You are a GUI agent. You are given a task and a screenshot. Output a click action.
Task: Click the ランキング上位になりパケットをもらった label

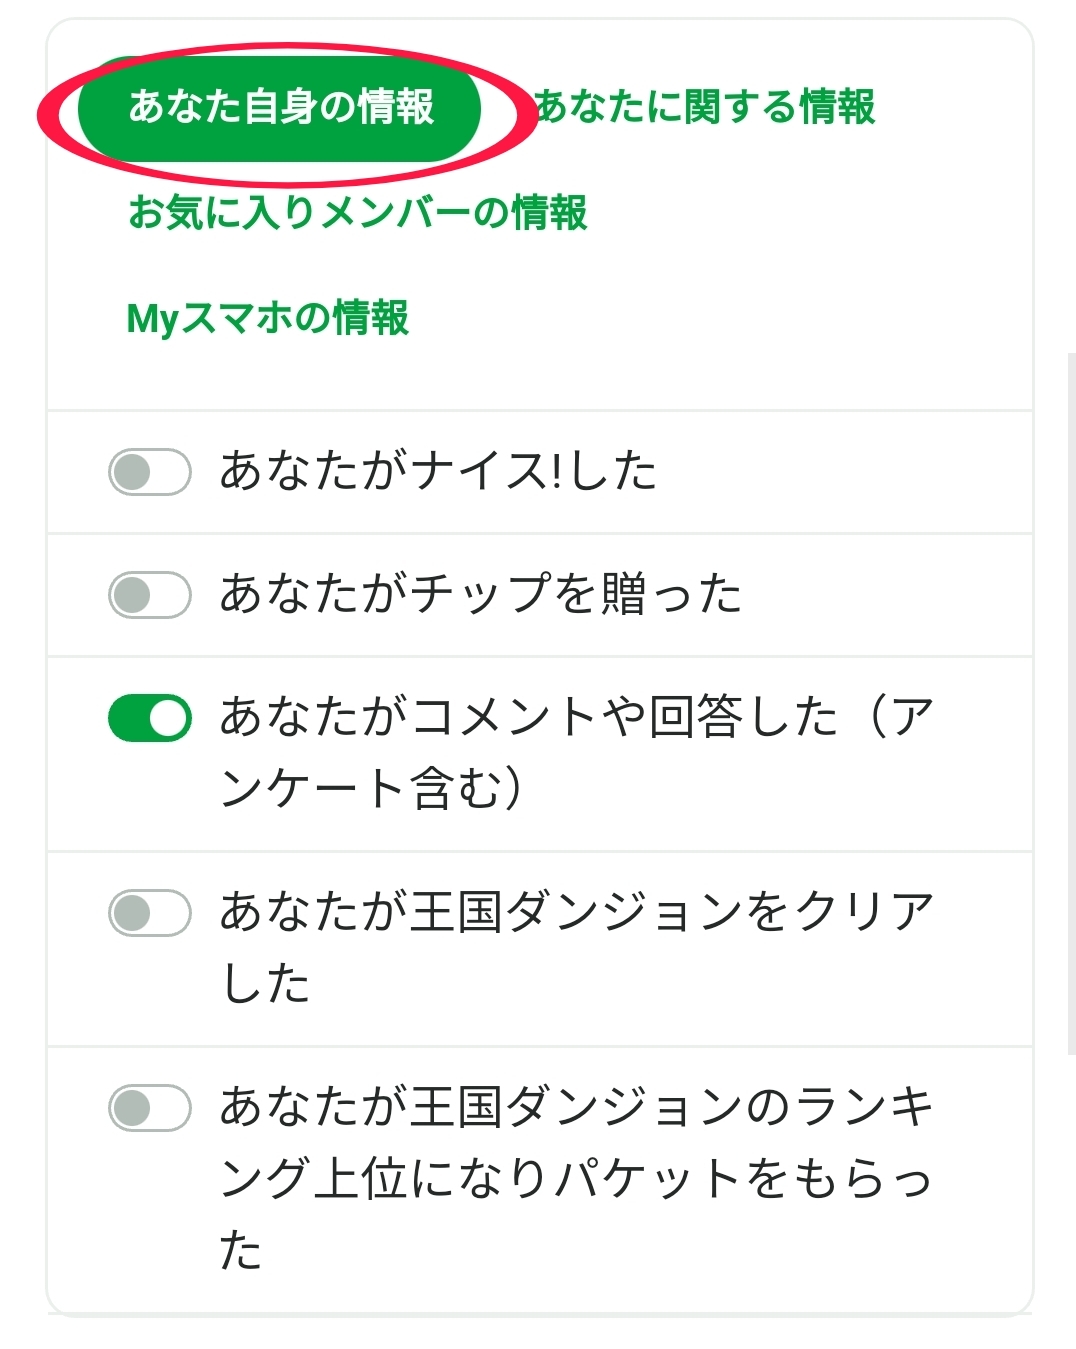coord(575,1177)
